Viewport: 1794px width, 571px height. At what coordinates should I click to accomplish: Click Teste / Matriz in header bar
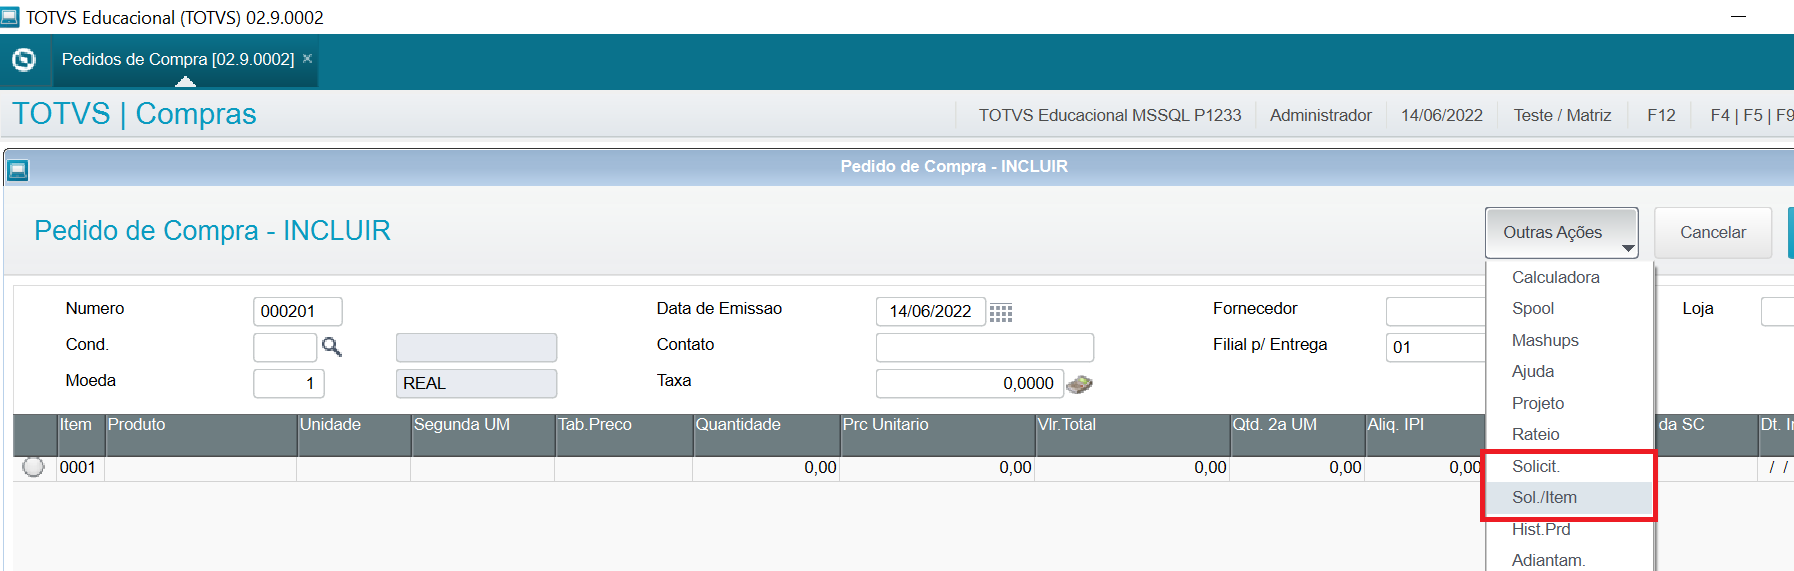tap(1562, 115)
